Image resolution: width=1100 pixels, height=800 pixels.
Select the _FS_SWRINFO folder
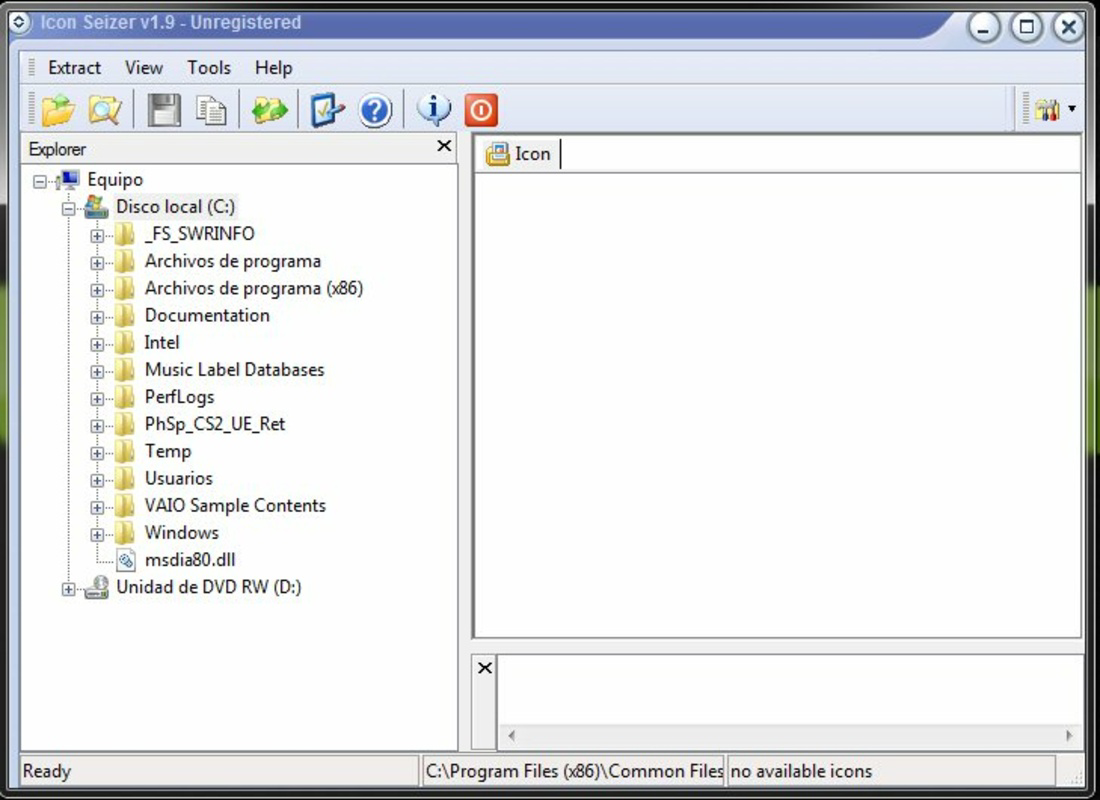pyautogui.click(x=199, y=234)
